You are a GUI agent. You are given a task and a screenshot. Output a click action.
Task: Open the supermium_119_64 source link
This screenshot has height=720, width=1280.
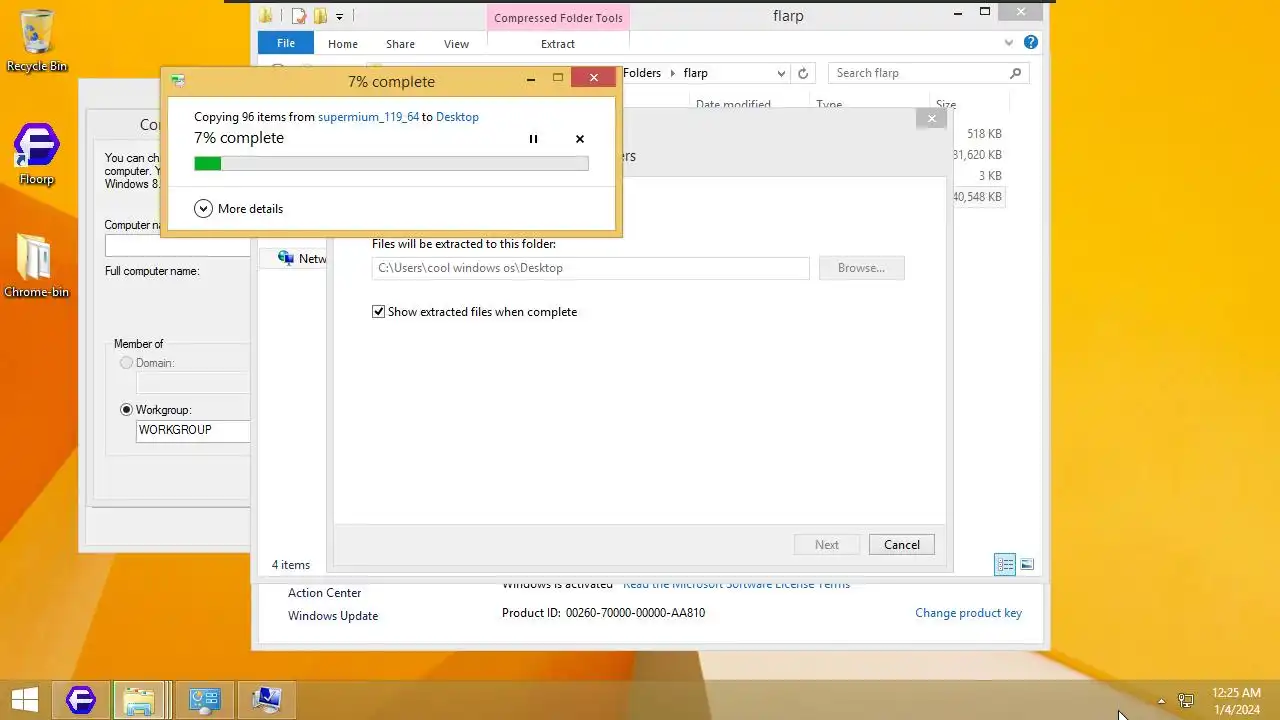coord(368,117)
